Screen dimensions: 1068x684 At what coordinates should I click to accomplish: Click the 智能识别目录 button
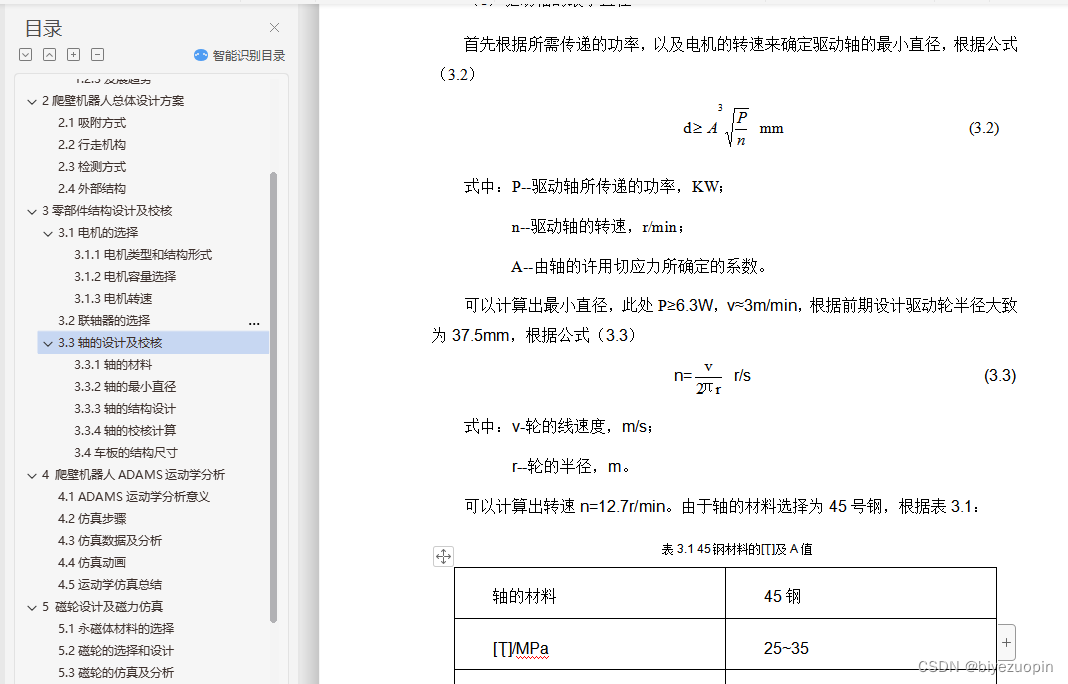click(240, 55)
